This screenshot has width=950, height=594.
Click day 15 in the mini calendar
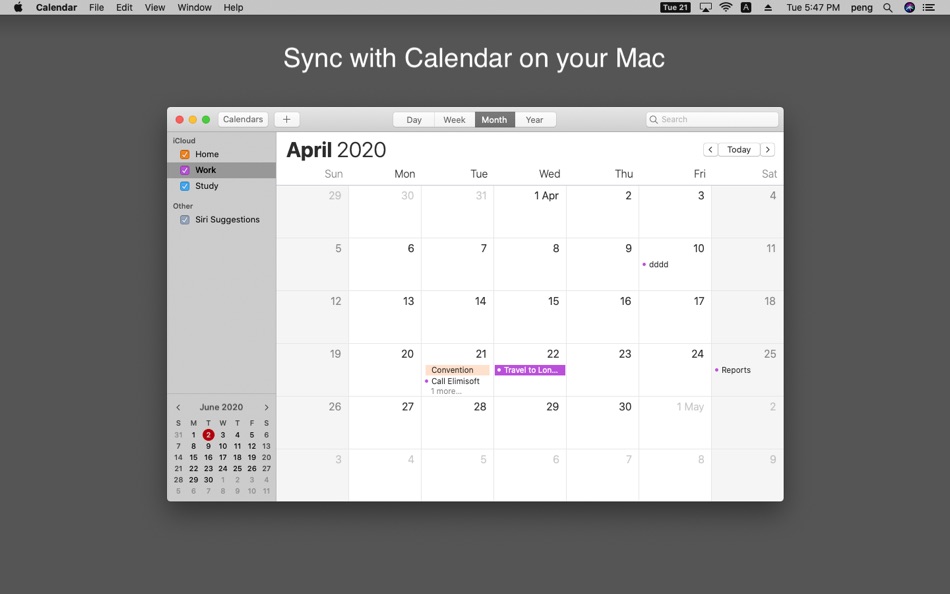coord(193,458)
